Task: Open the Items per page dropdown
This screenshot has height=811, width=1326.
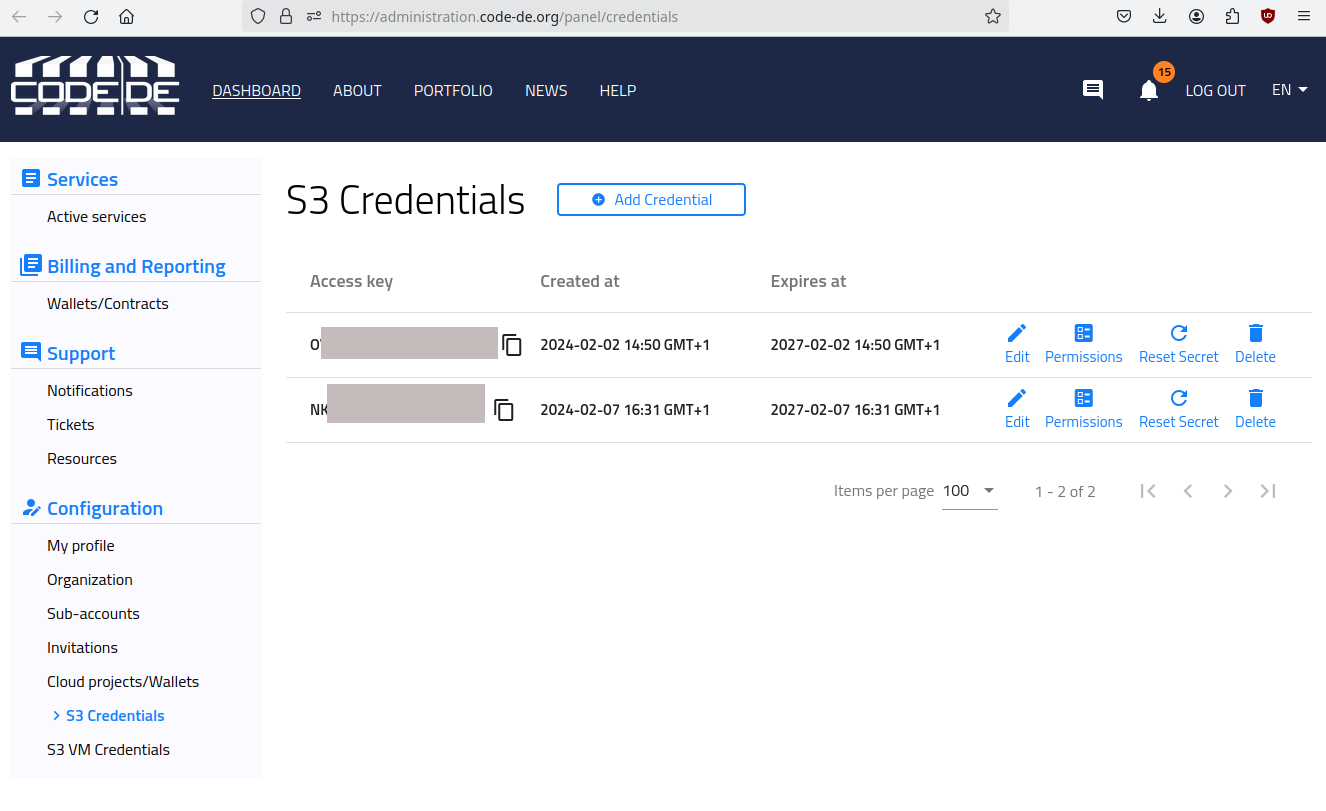Action: tap(970, 491)
